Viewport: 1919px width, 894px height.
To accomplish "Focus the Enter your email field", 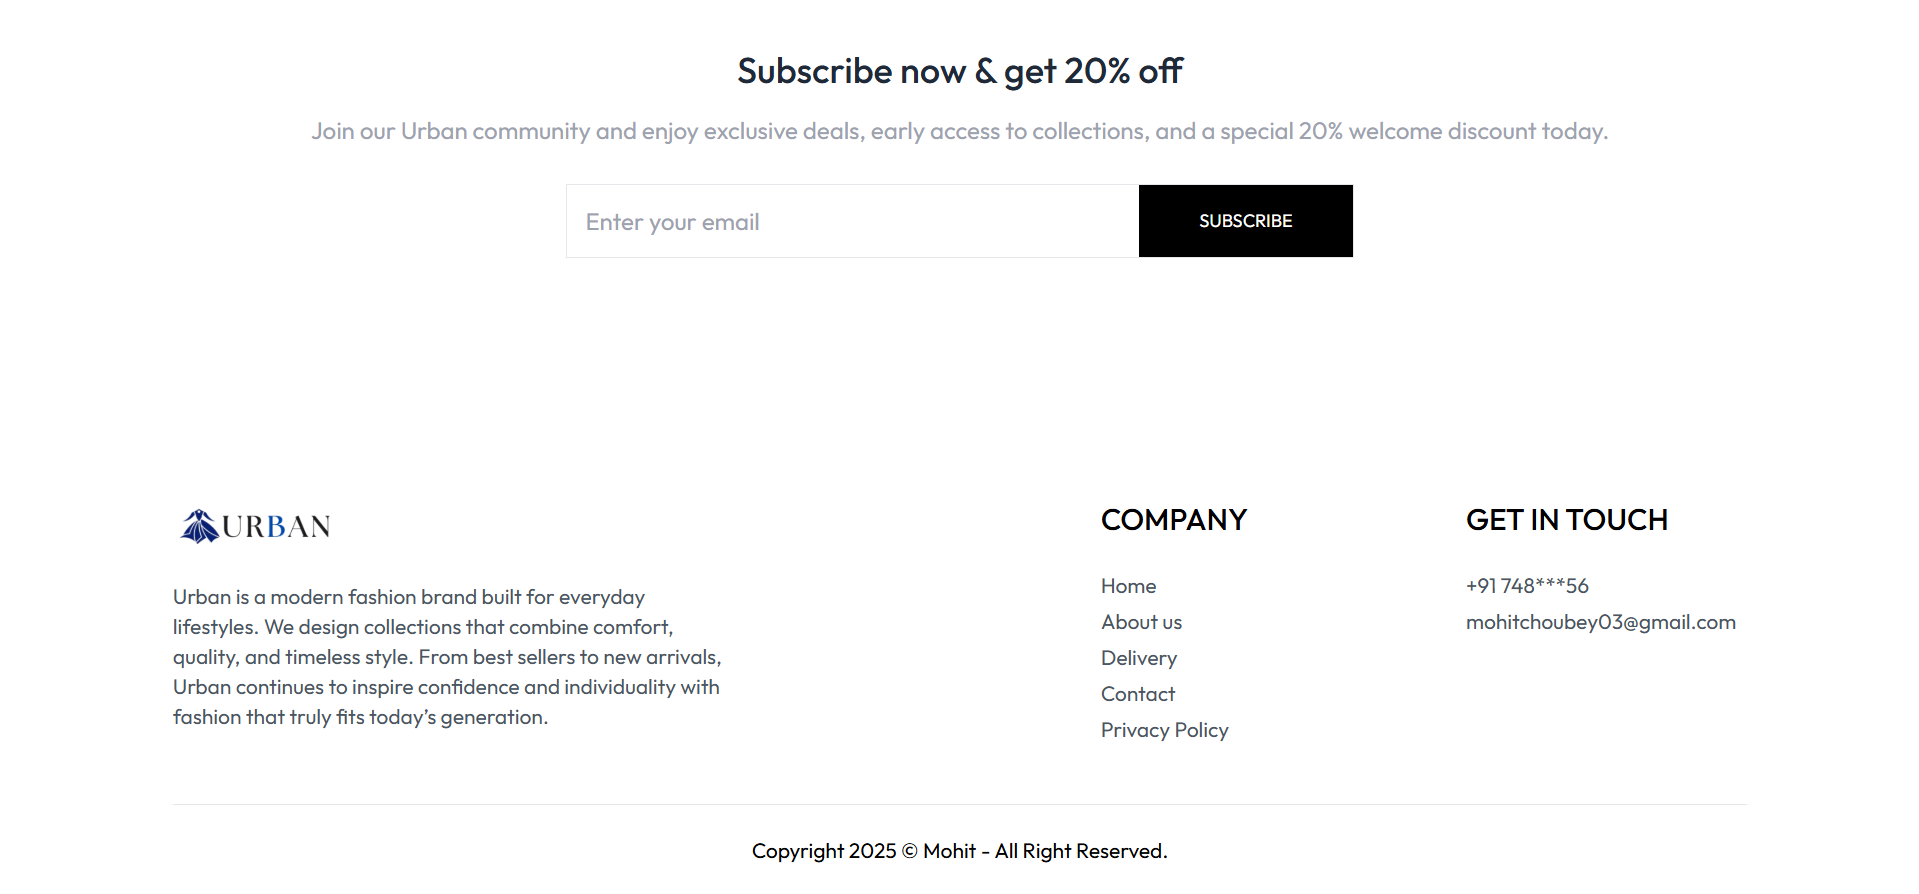I will point(852,221).
